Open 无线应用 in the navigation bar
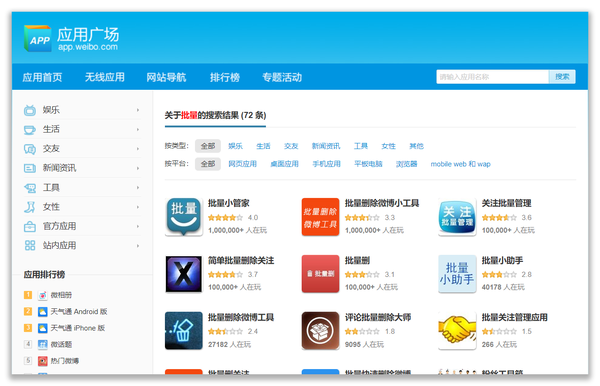Screen dimensions: 600x386 [x=104, y=77]
